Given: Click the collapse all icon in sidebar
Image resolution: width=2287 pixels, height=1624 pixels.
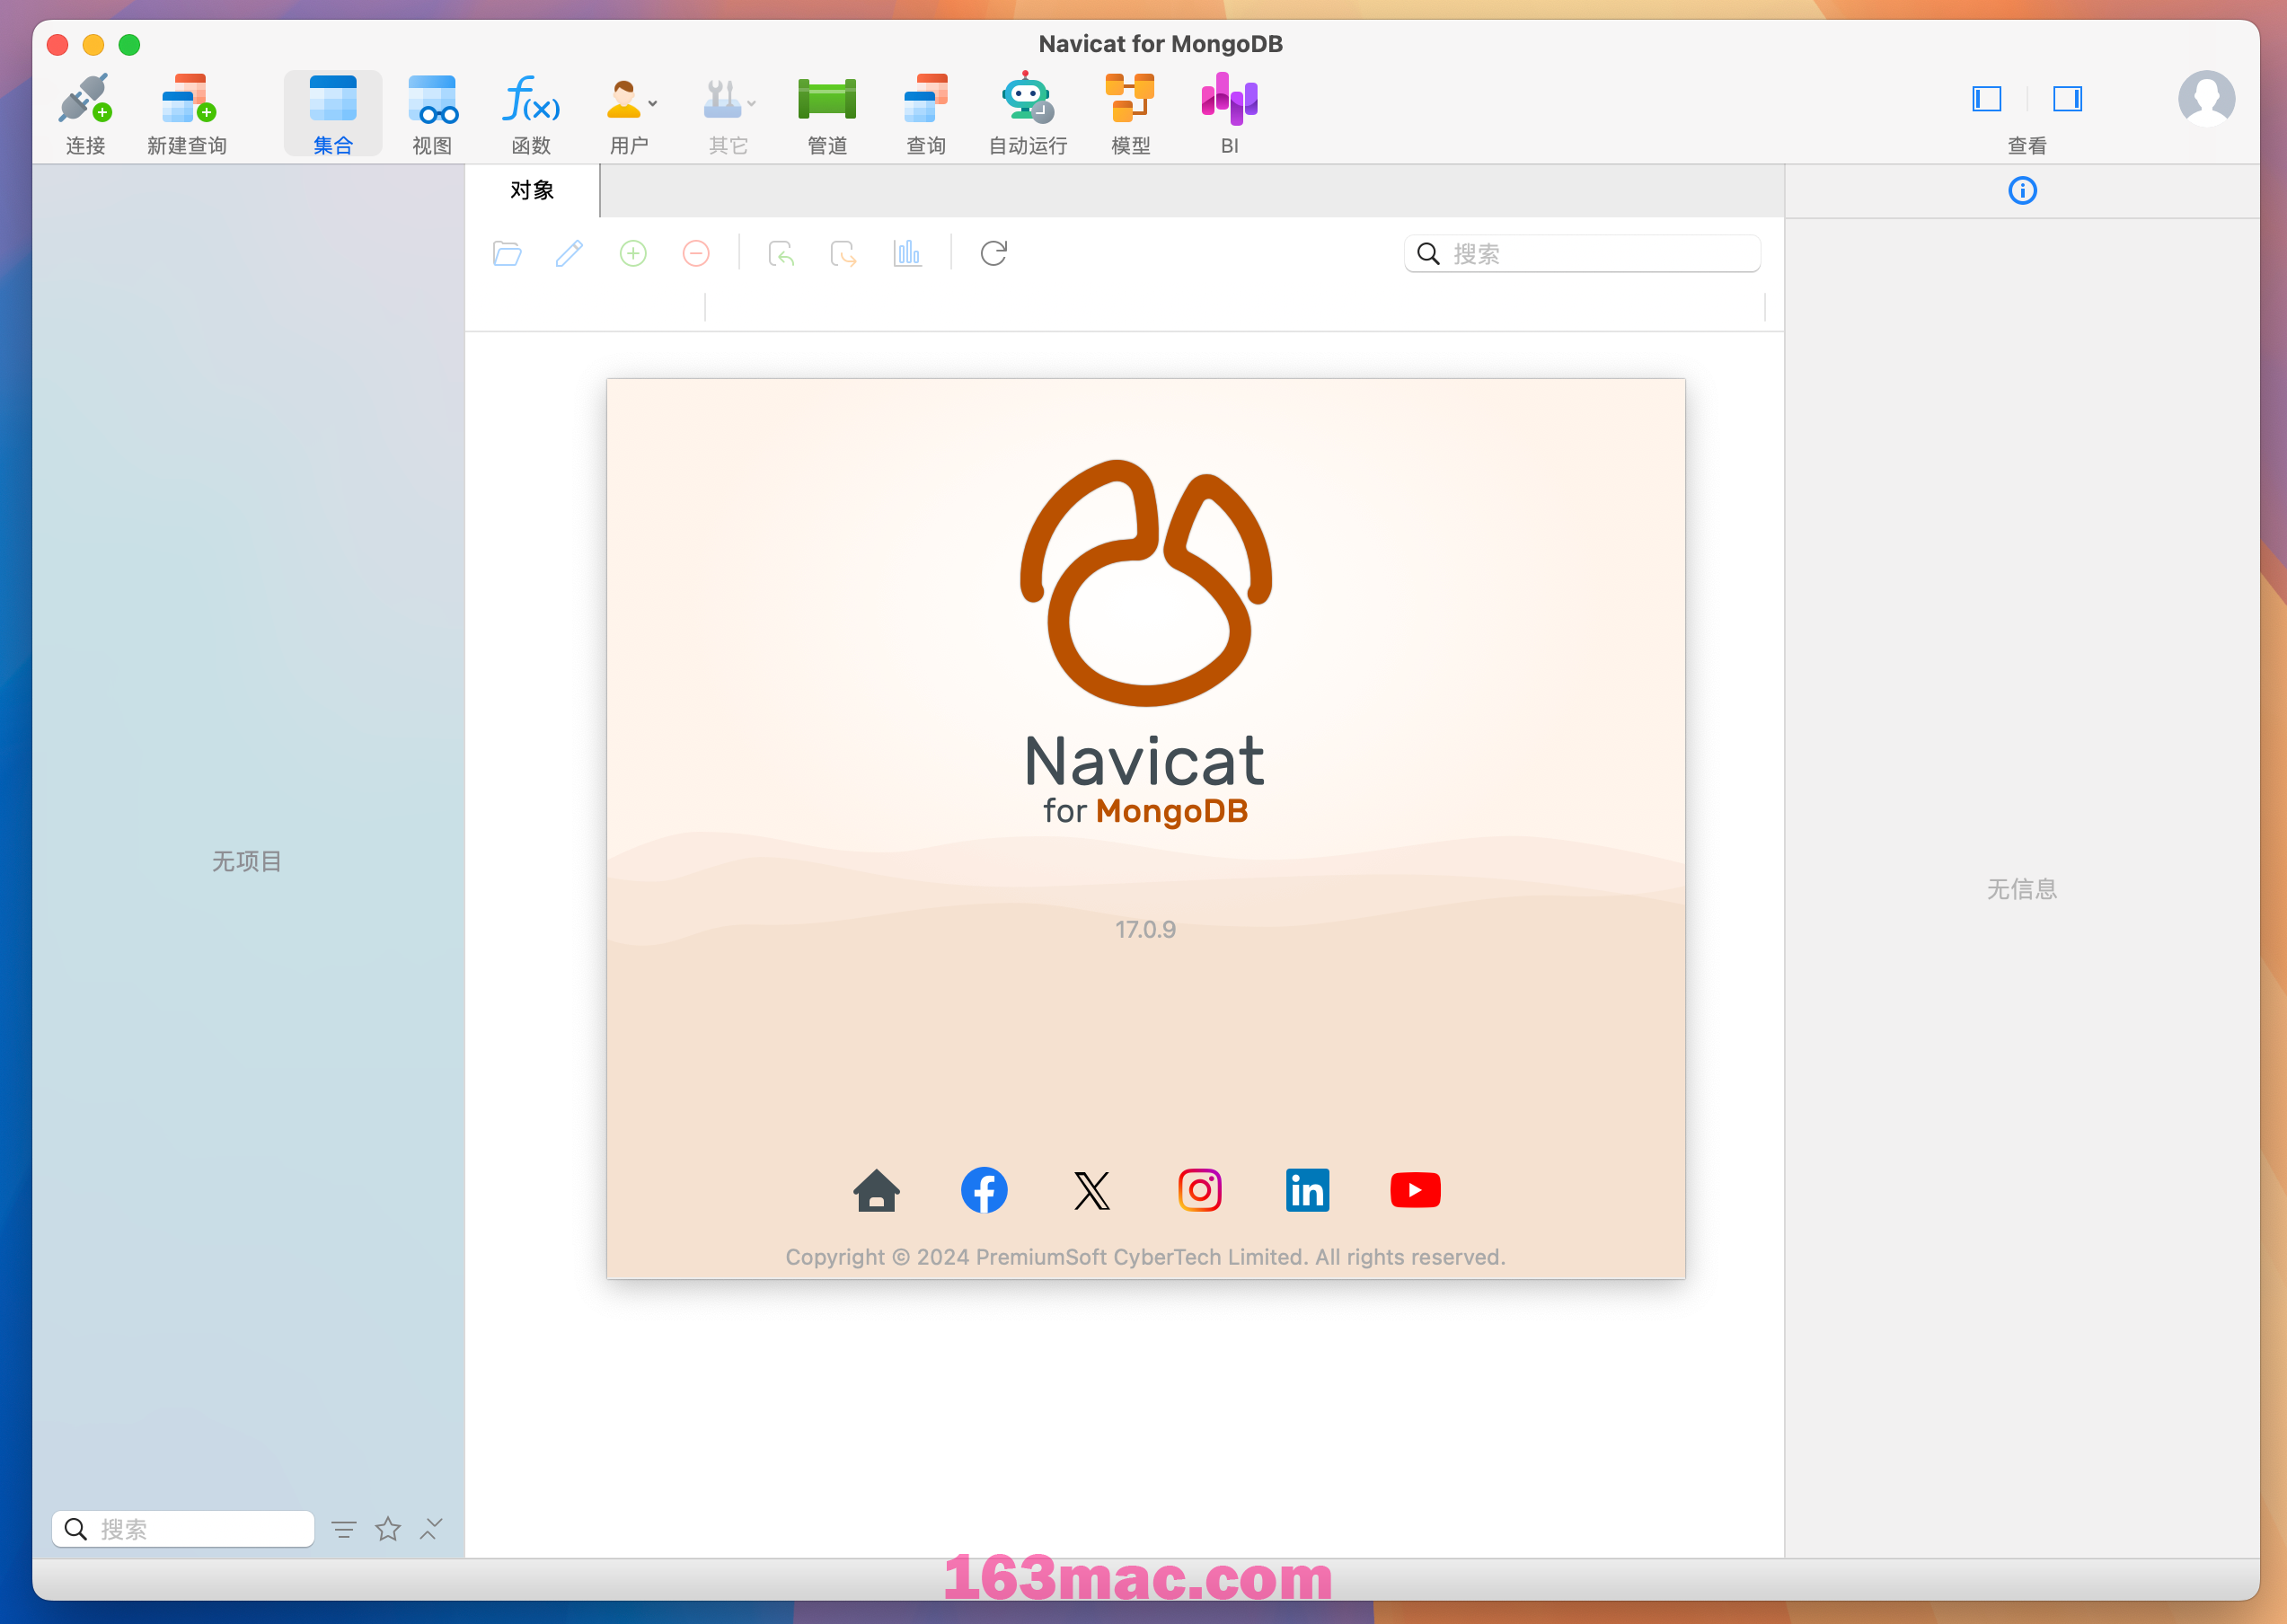Looking at the screenshot, I should point(431,1529).
